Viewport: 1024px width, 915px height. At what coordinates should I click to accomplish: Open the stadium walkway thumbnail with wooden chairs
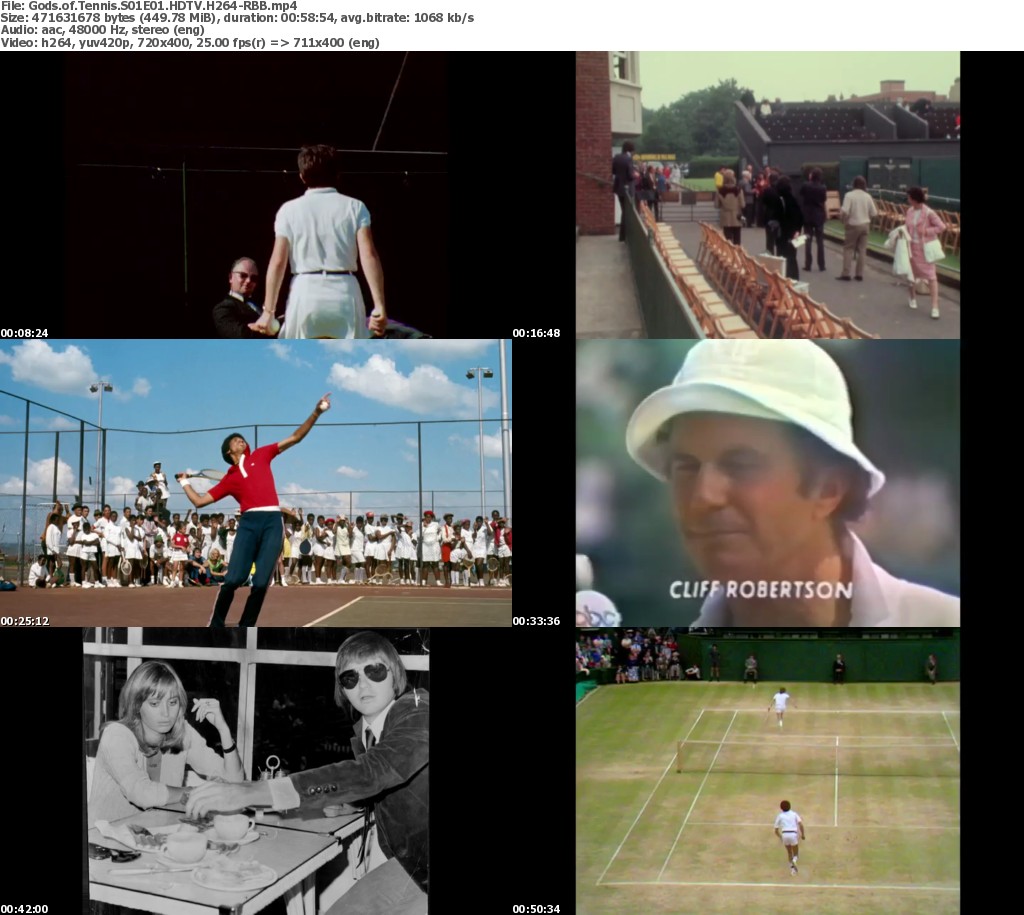[767, 195]
